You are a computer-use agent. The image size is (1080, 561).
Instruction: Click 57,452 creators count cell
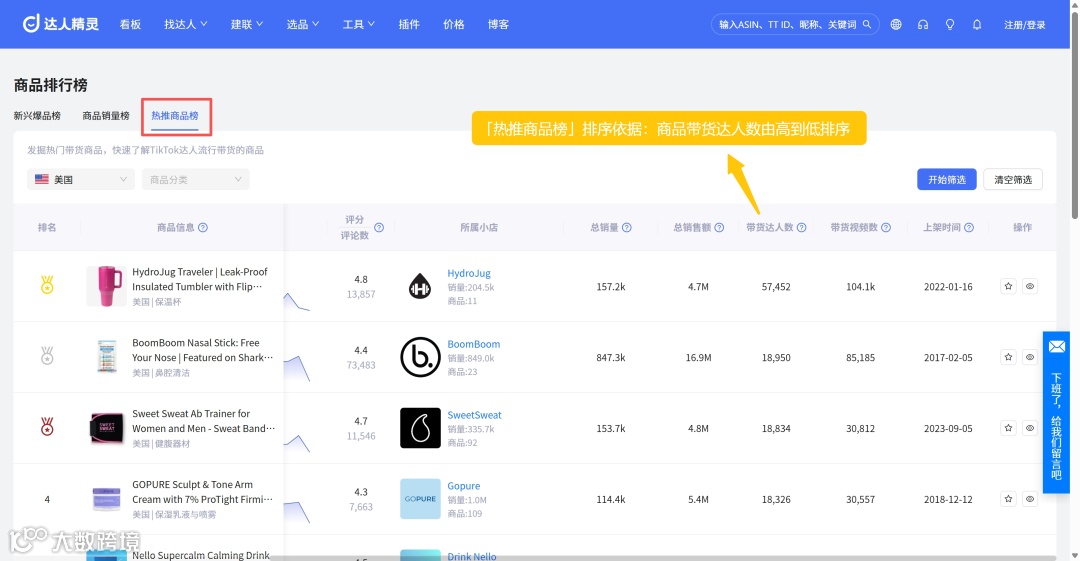pyautogui.click(x=776, y=287)
